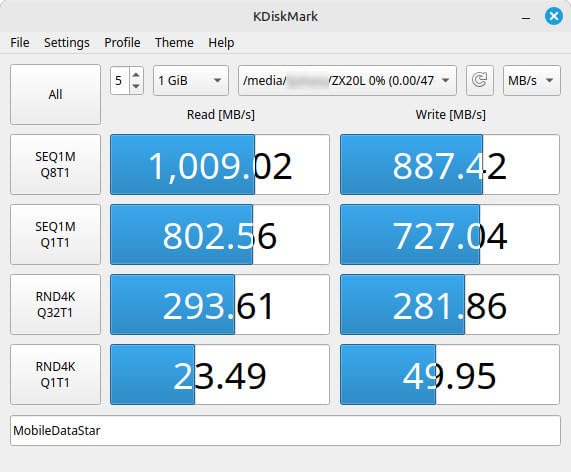Increase test count with up arrow

[x=136, y=75]
